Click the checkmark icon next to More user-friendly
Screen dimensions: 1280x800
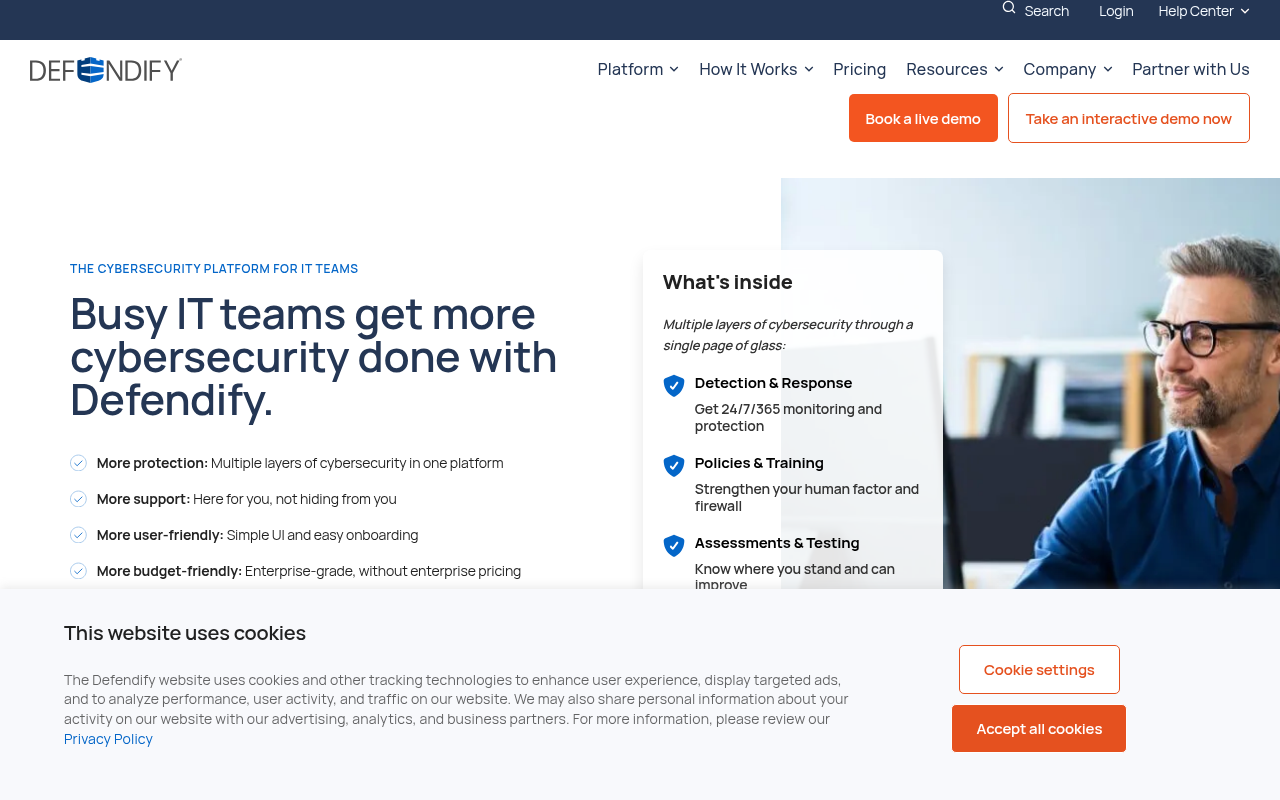78,535
